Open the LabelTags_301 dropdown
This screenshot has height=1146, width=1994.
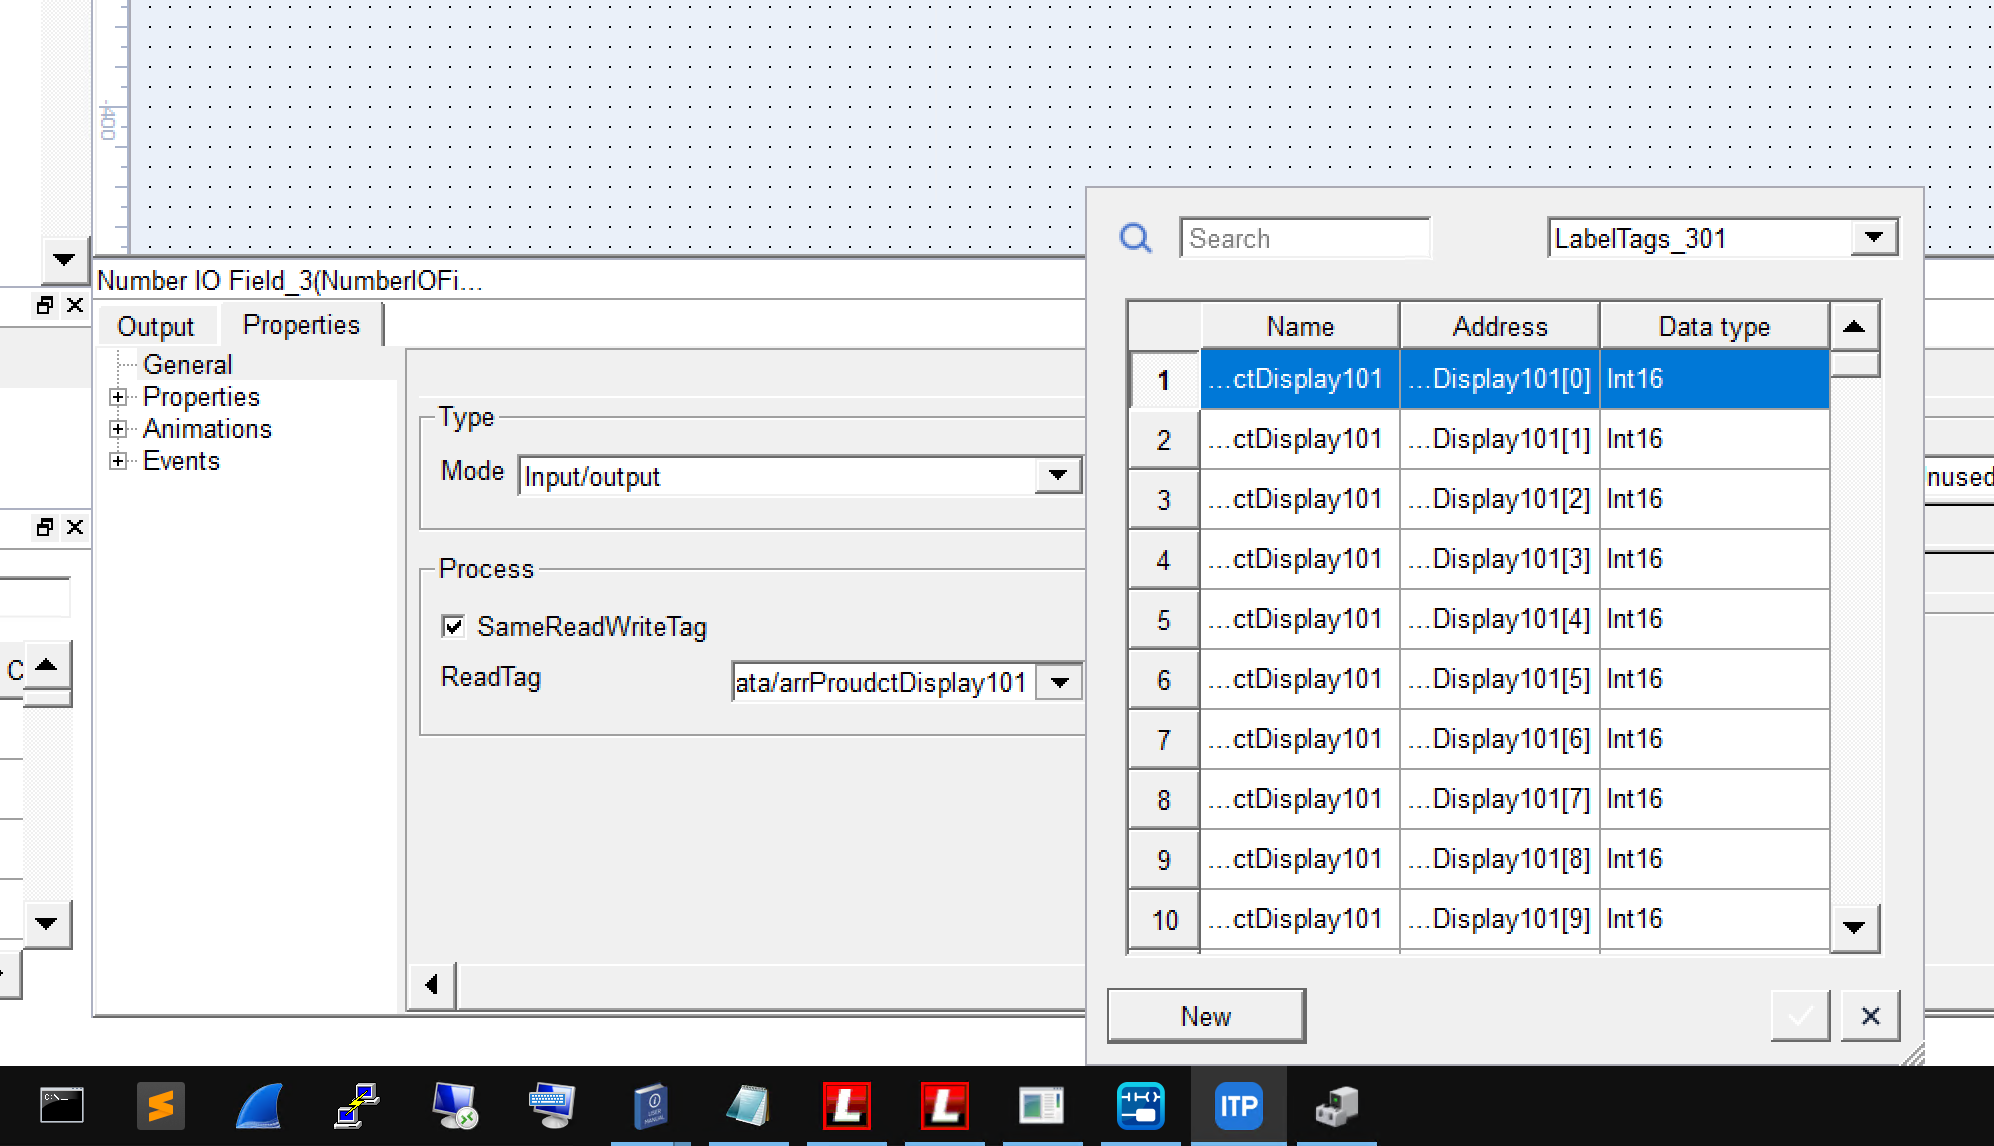[1873, 238]
